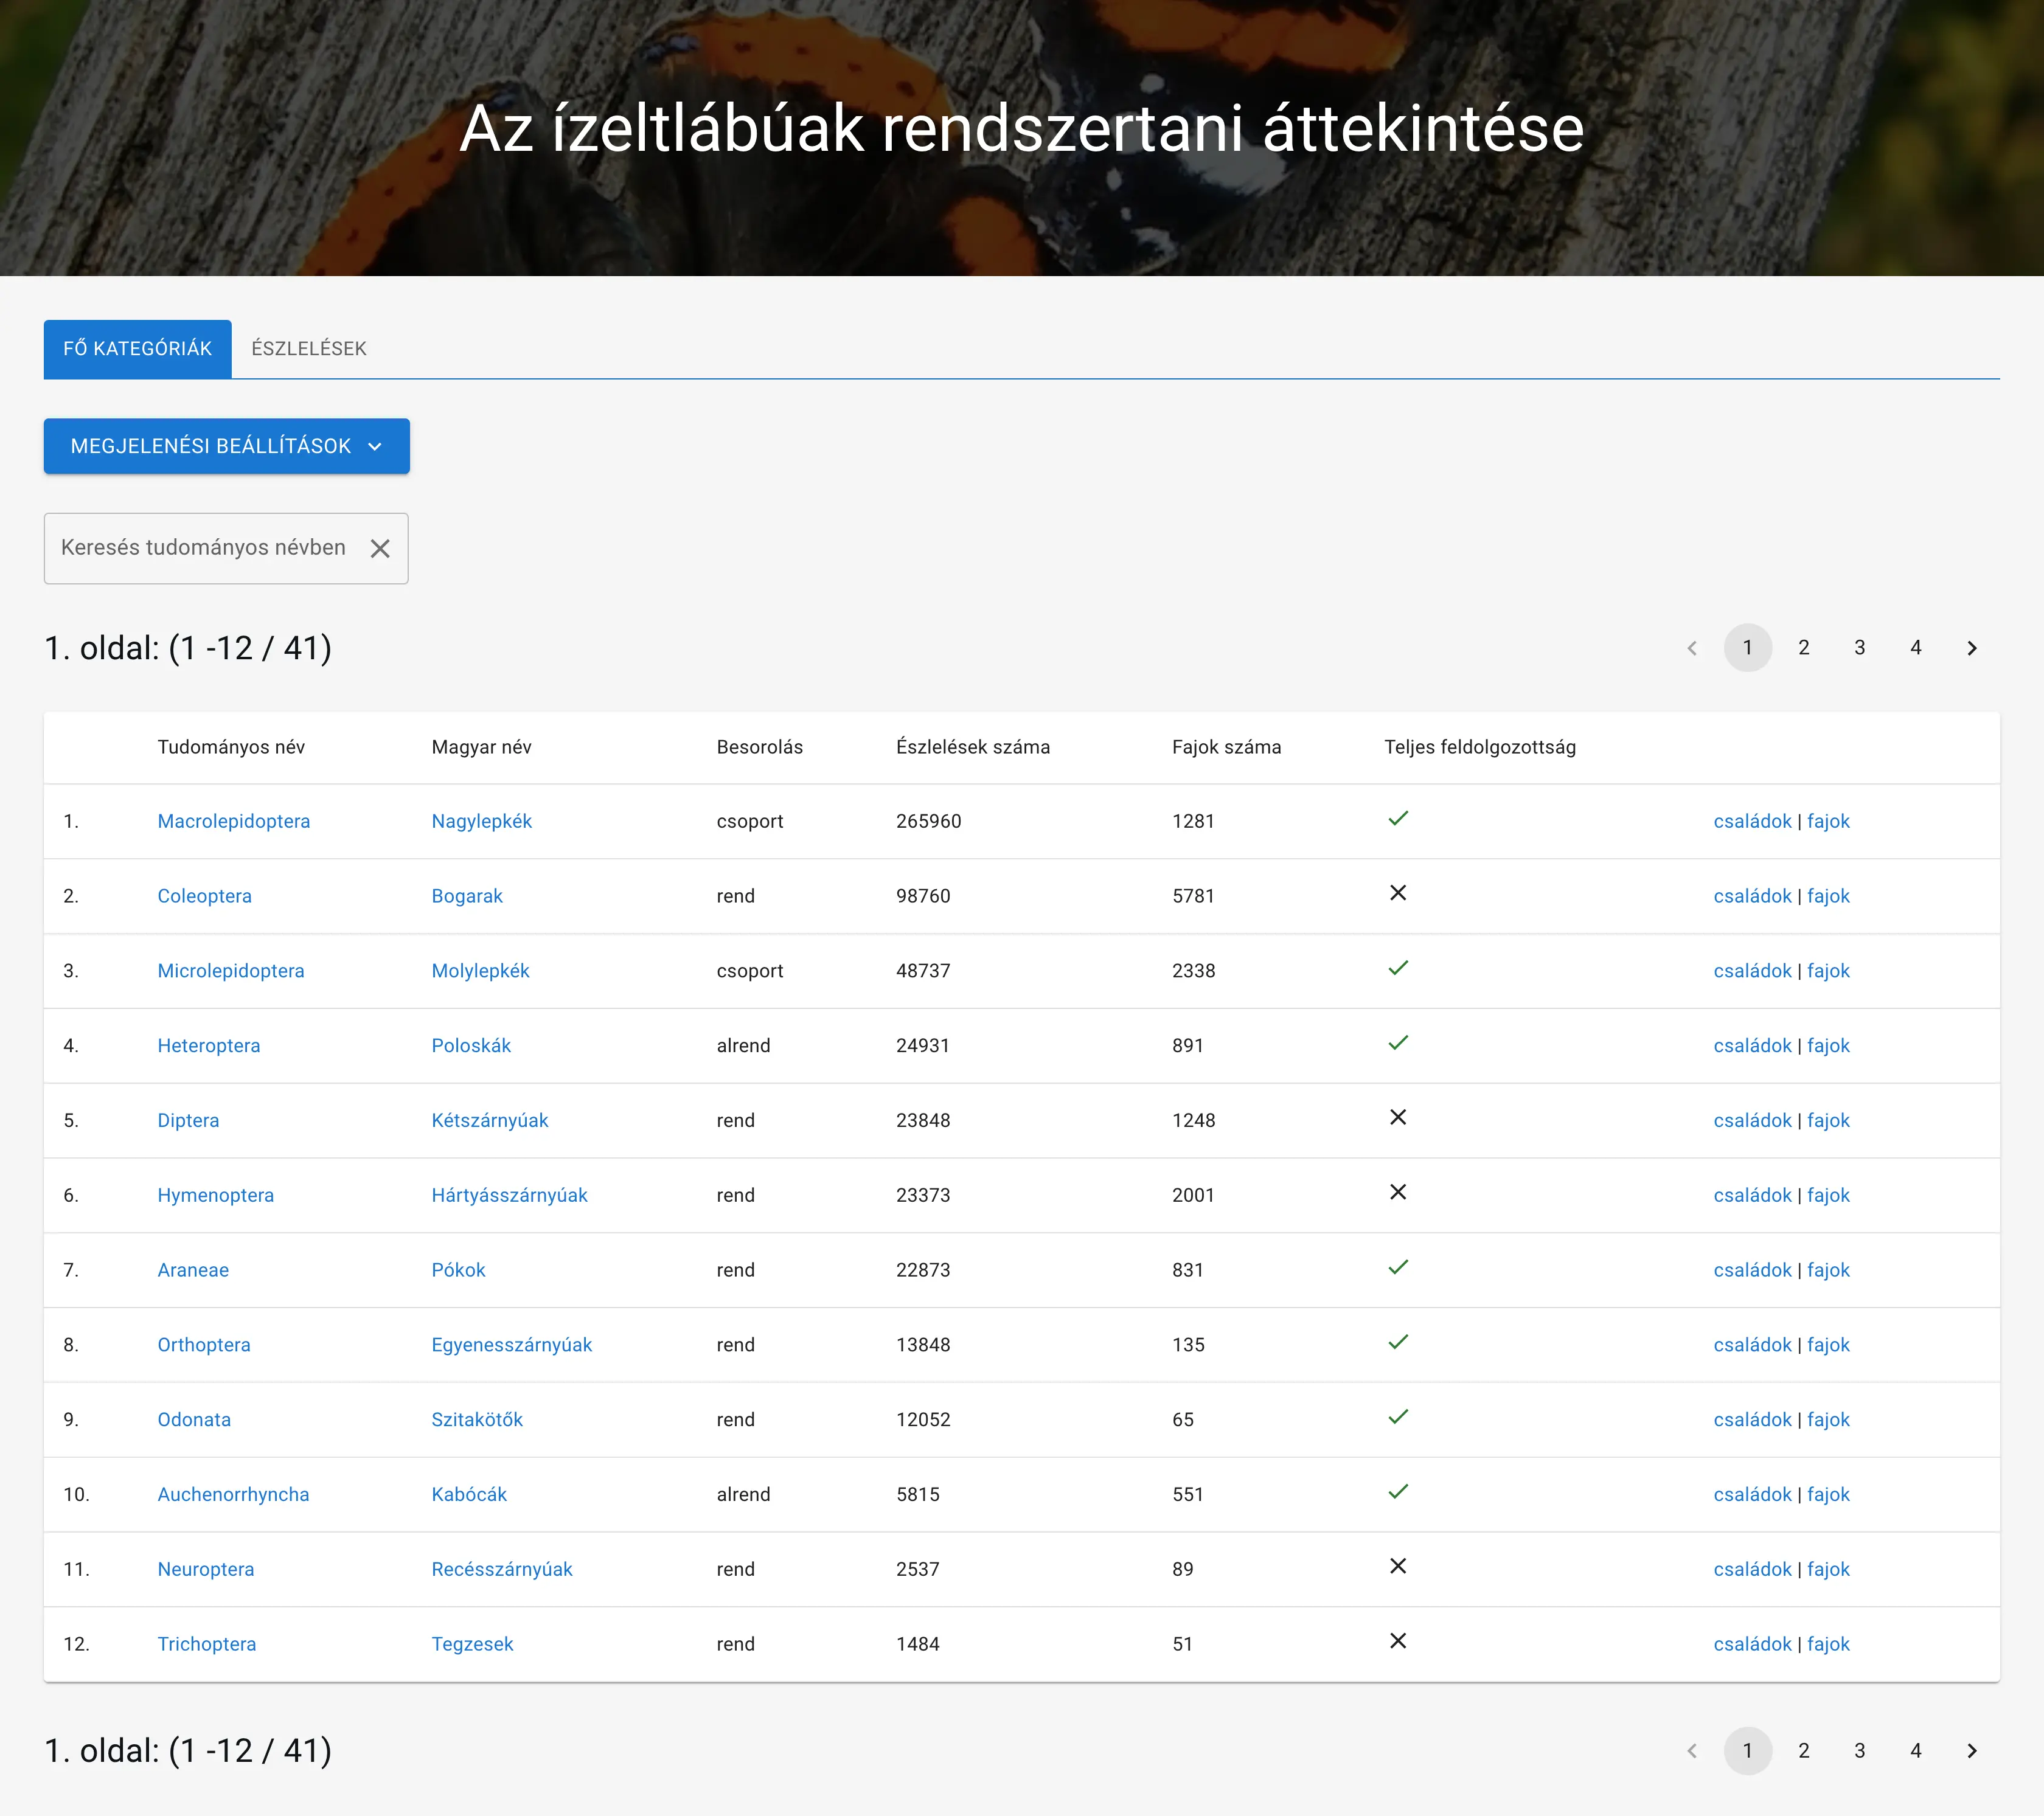Clear the scientific name search field

[x=380, y=548]
